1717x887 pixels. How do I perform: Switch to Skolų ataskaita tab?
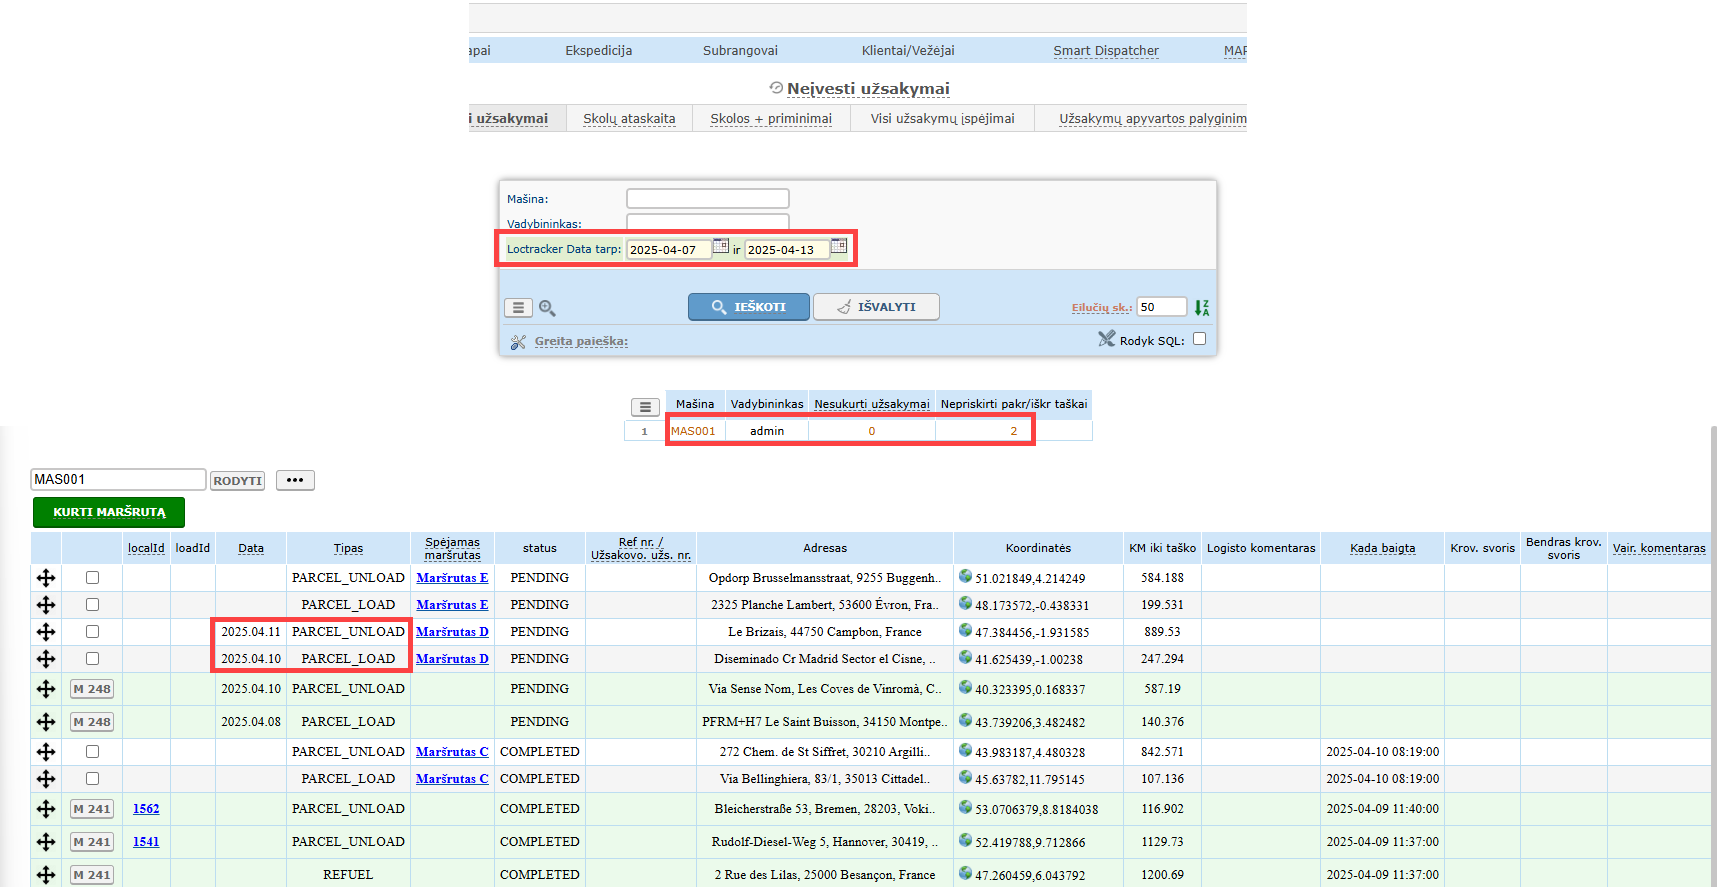click(x=629, y=119)
